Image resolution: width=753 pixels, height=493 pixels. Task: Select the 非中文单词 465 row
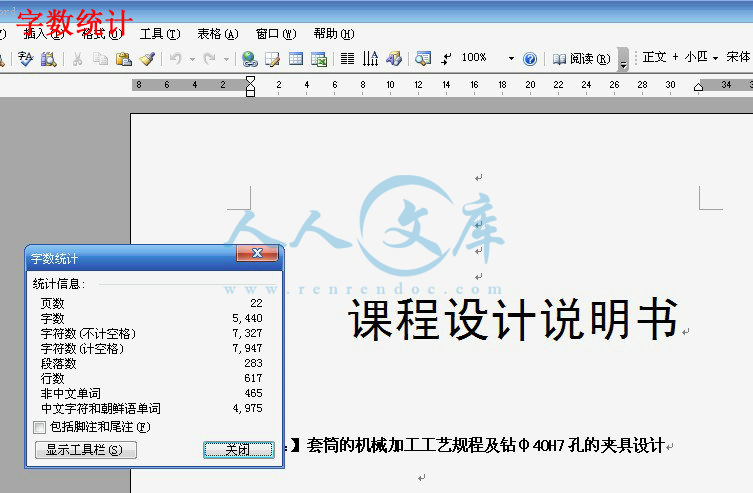coord(151,394)
